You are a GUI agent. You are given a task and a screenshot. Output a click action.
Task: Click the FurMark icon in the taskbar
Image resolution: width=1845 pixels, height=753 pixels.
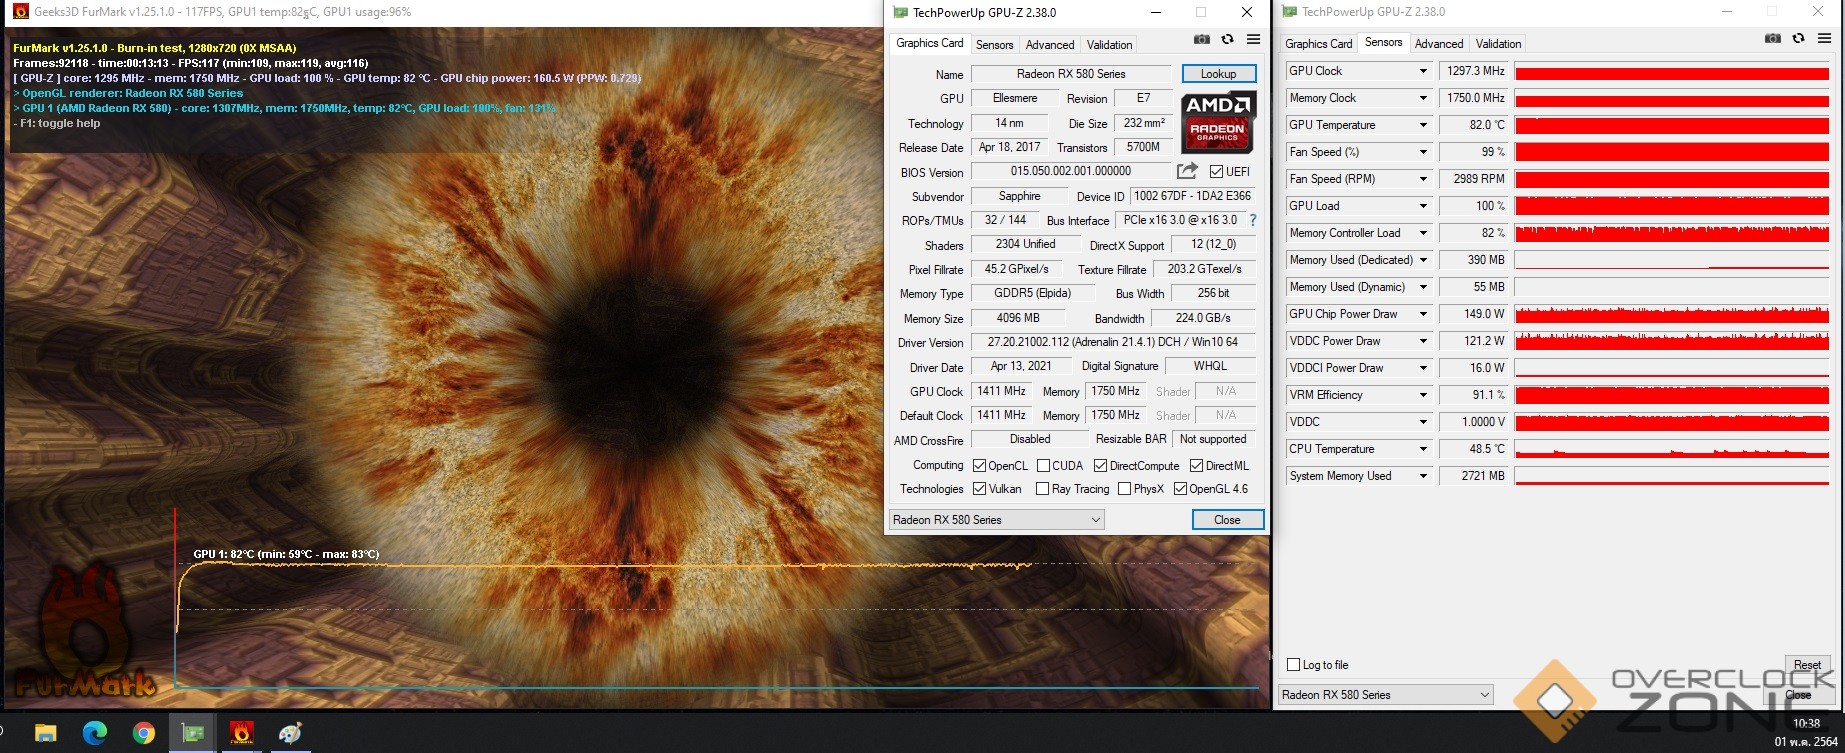[241, 733]
